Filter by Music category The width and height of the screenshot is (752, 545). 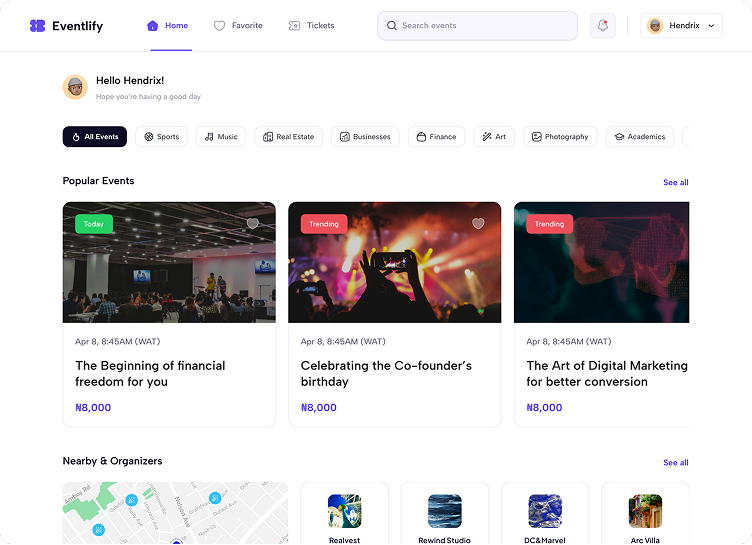(x=221, y=137)
